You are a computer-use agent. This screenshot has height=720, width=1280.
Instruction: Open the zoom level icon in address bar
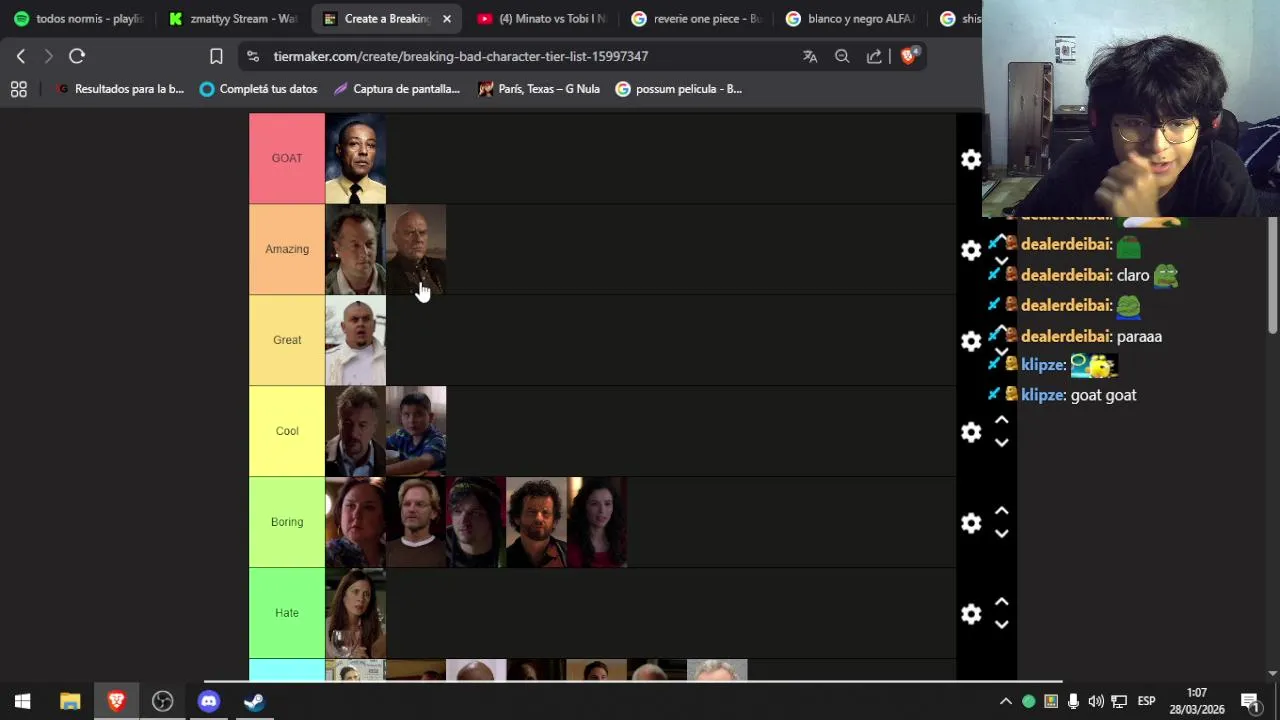coord(842,56)
